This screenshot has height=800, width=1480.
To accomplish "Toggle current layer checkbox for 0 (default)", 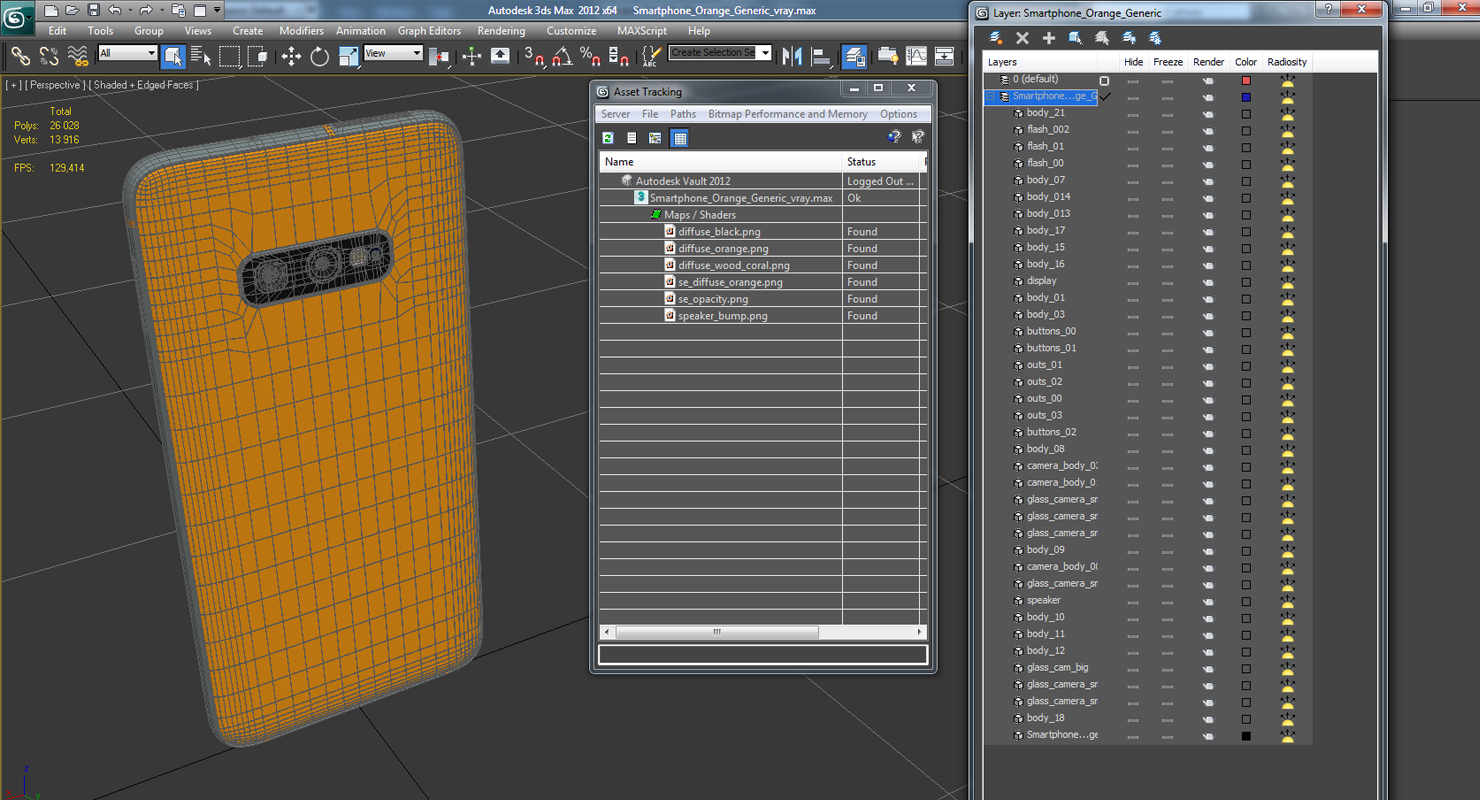I will pyautogui.click(x=1104, y=80).
